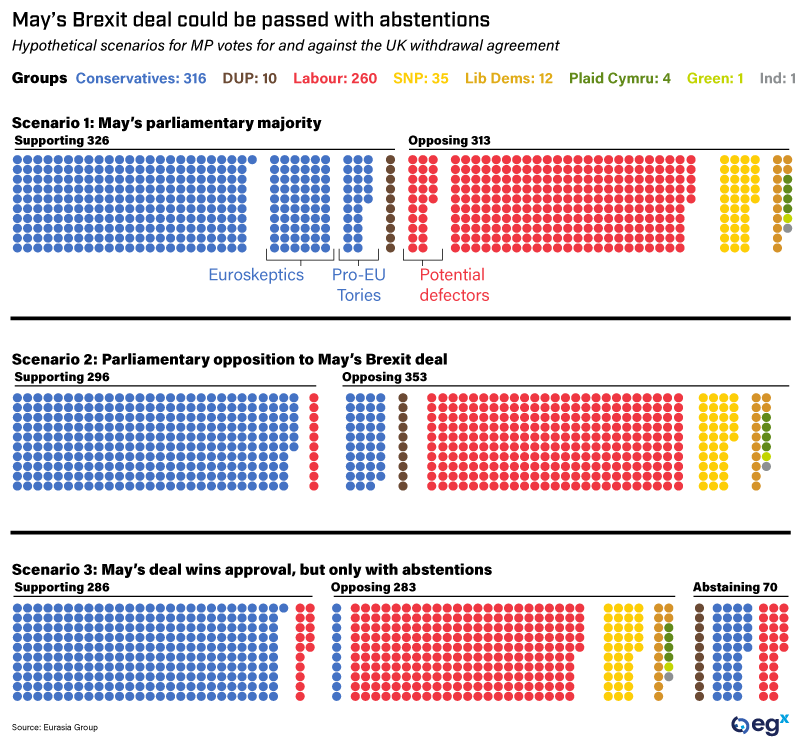Select the Conservatives: 316 legend entry
The image size is (800, 743).
[x=141, y=78]
